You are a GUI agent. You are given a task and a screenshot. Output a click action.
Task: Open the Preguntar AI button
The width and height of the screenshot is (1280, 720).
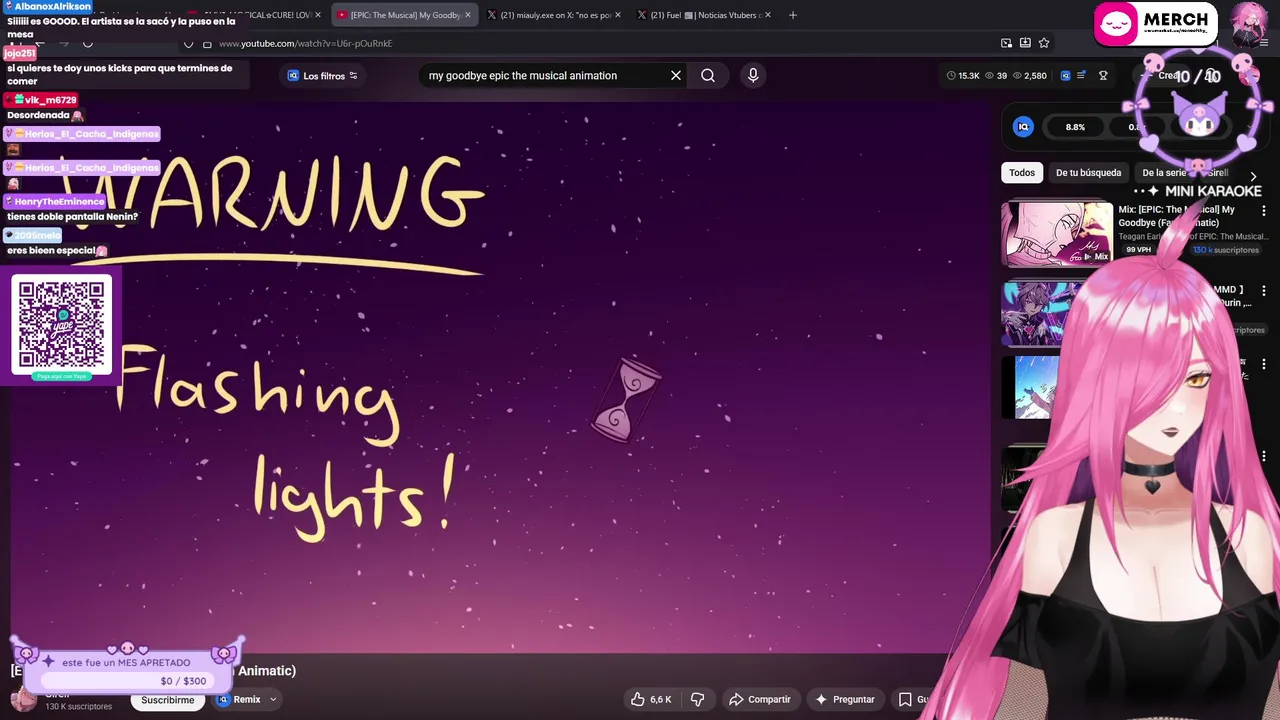(845, 699)
